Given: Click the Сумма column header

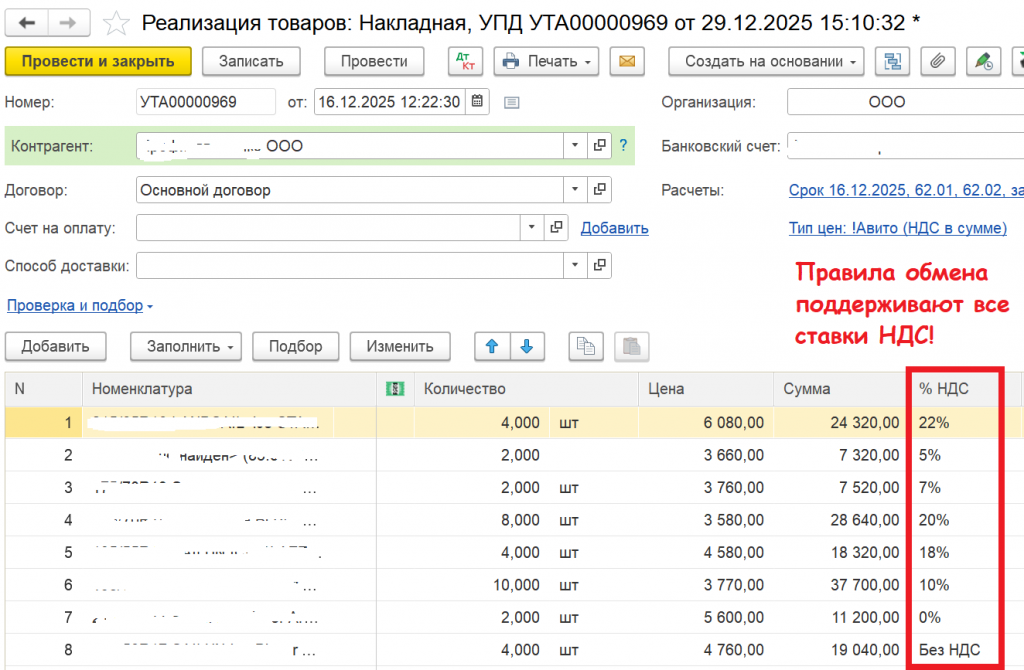Looking at the screenshot, I should 840,389.
